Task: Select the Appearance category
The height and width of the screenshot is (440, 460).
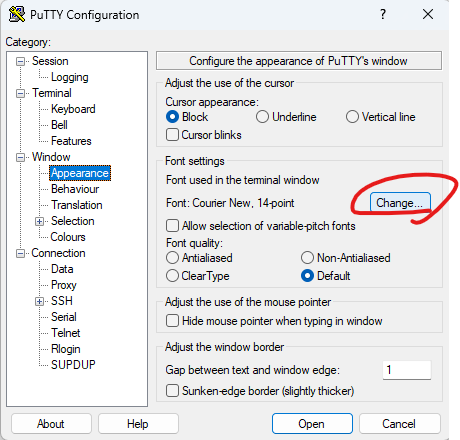Action: coord(80,173)
